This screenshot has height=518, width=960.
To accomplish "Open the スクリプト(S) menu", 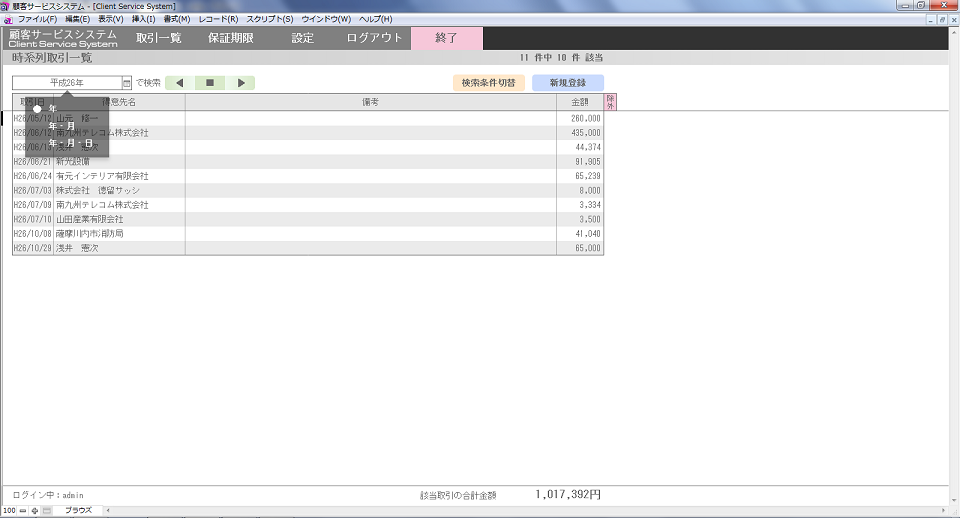I will tap(270, 19).
